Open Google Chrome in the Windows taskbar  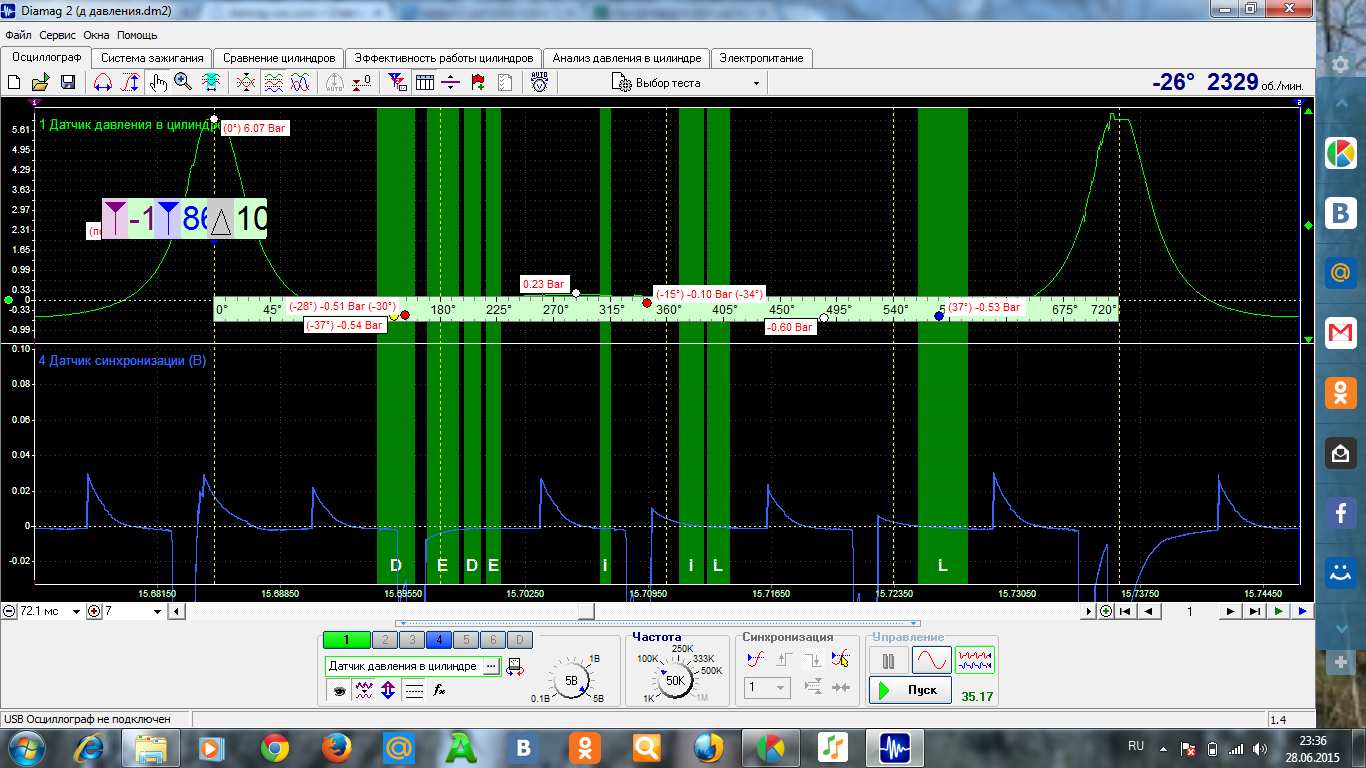coord(275,747)
